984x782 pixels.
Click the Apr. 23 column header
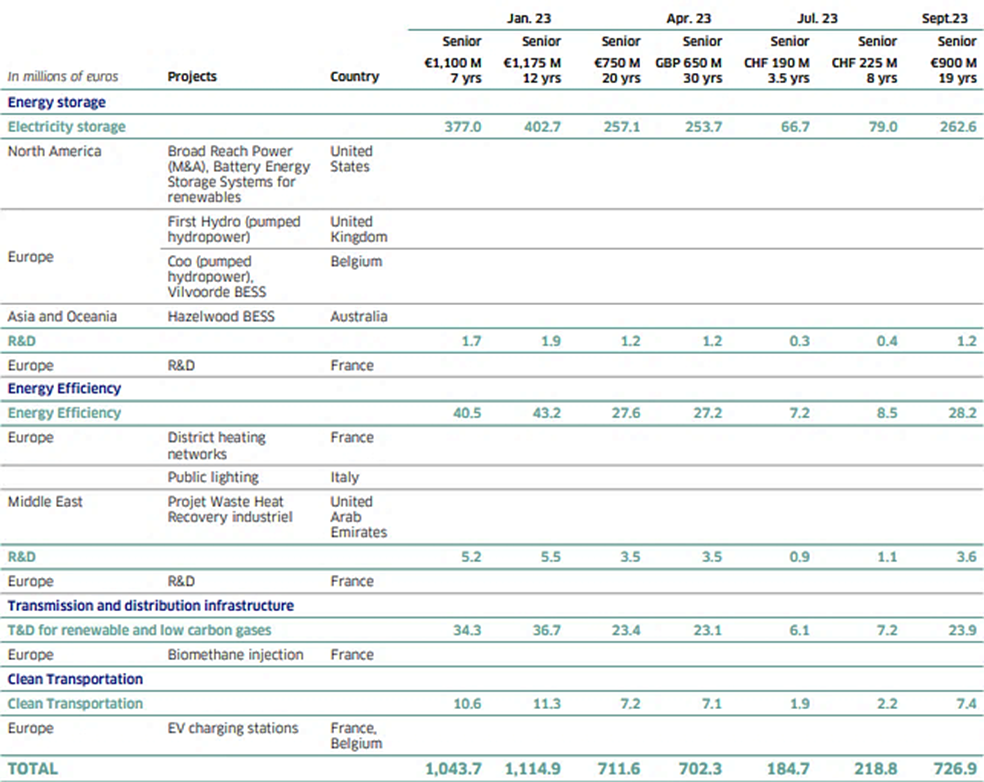point(688,17)
